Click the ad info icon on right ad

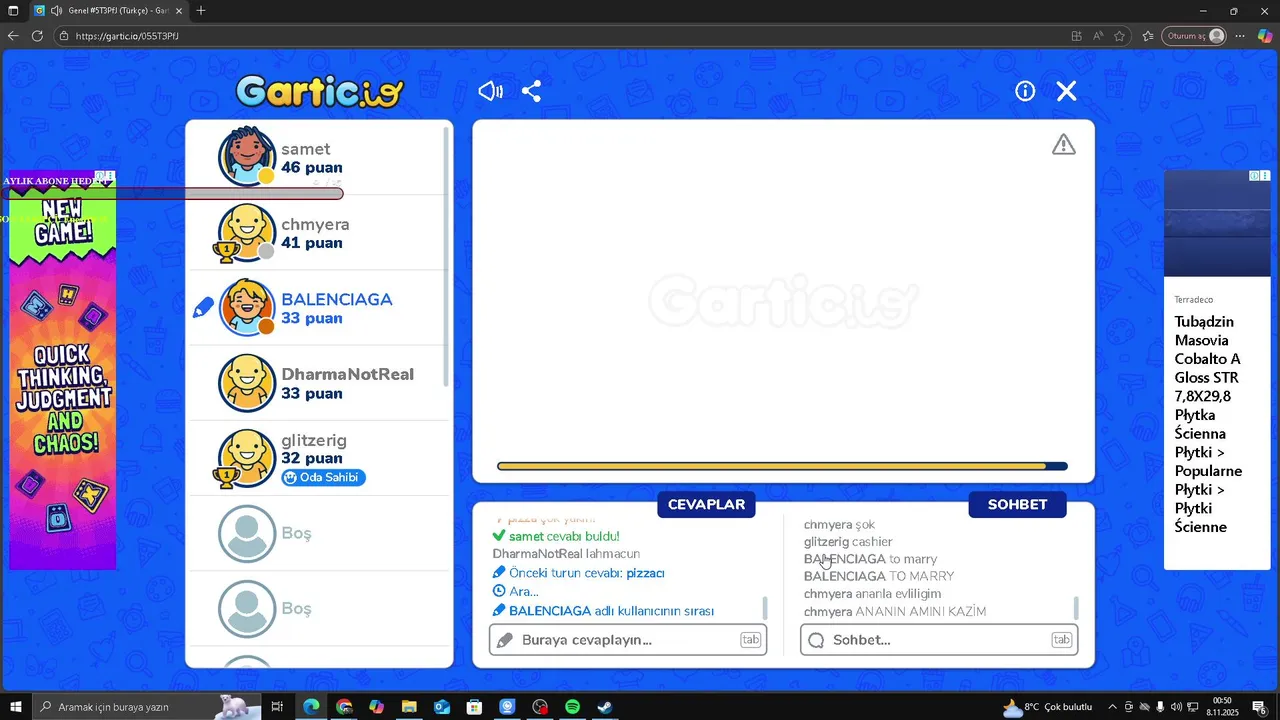point(1254,176)
